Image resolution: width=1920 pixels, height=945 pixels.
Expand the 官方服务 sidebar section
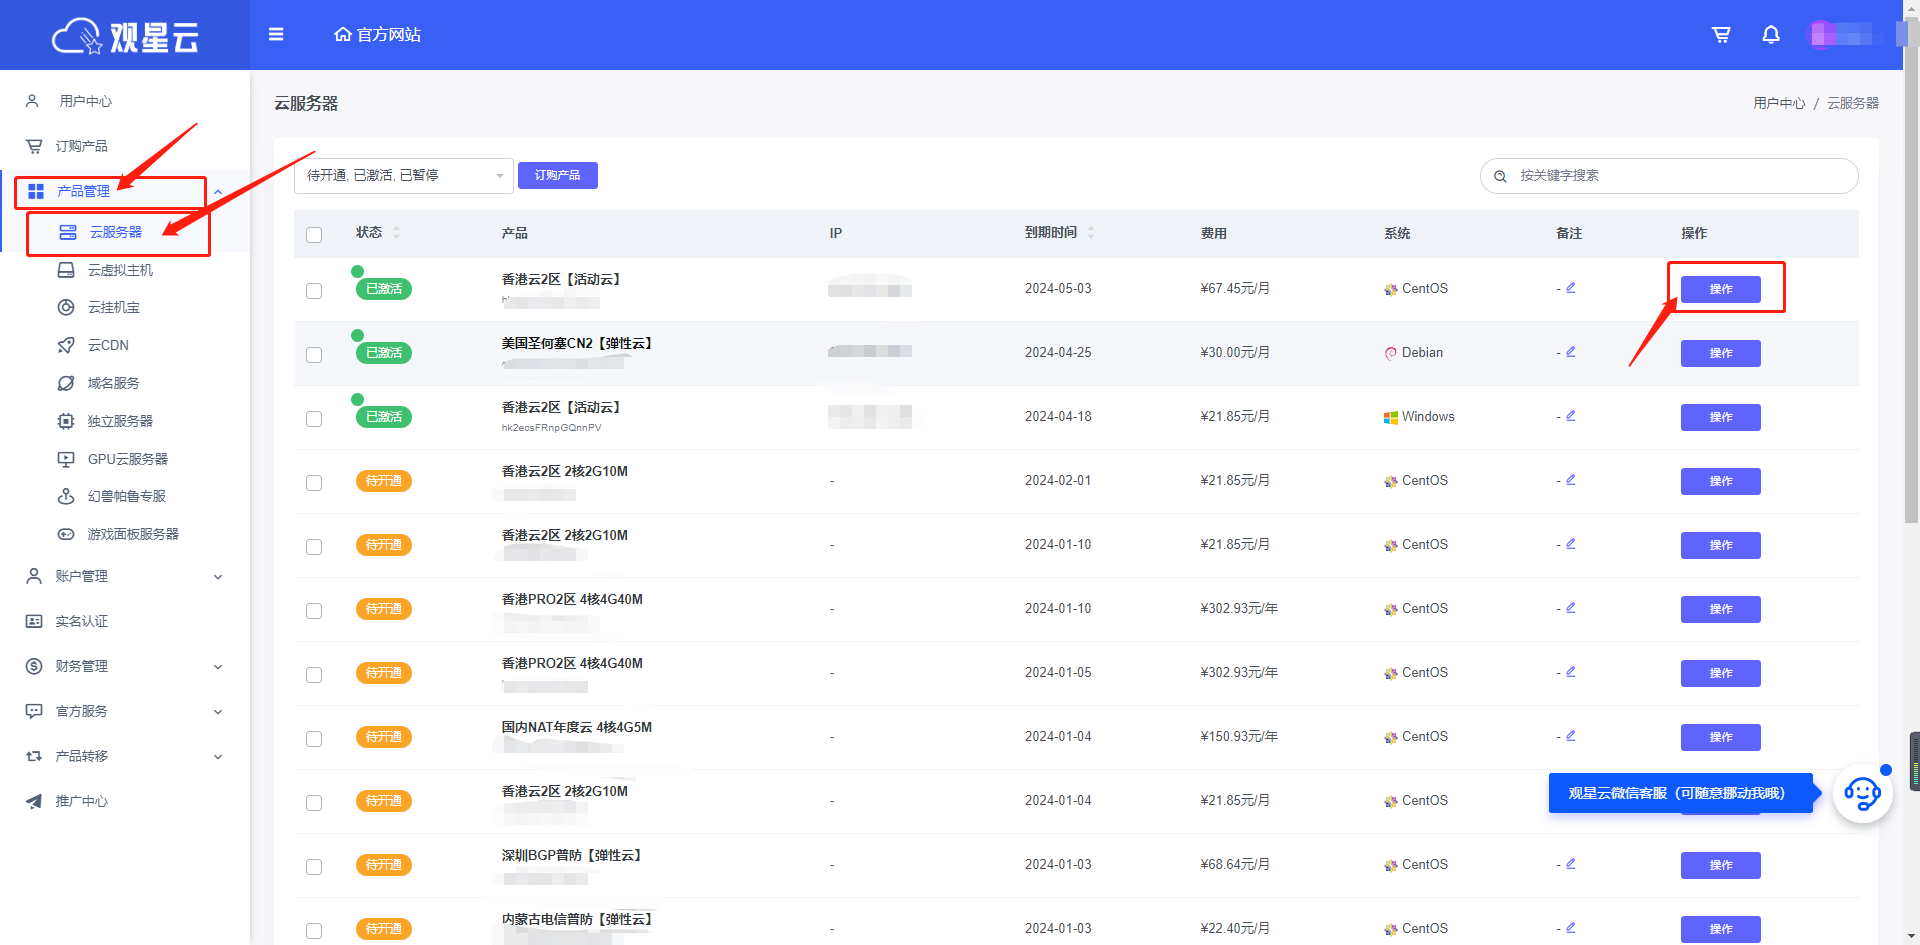(218, 711)
